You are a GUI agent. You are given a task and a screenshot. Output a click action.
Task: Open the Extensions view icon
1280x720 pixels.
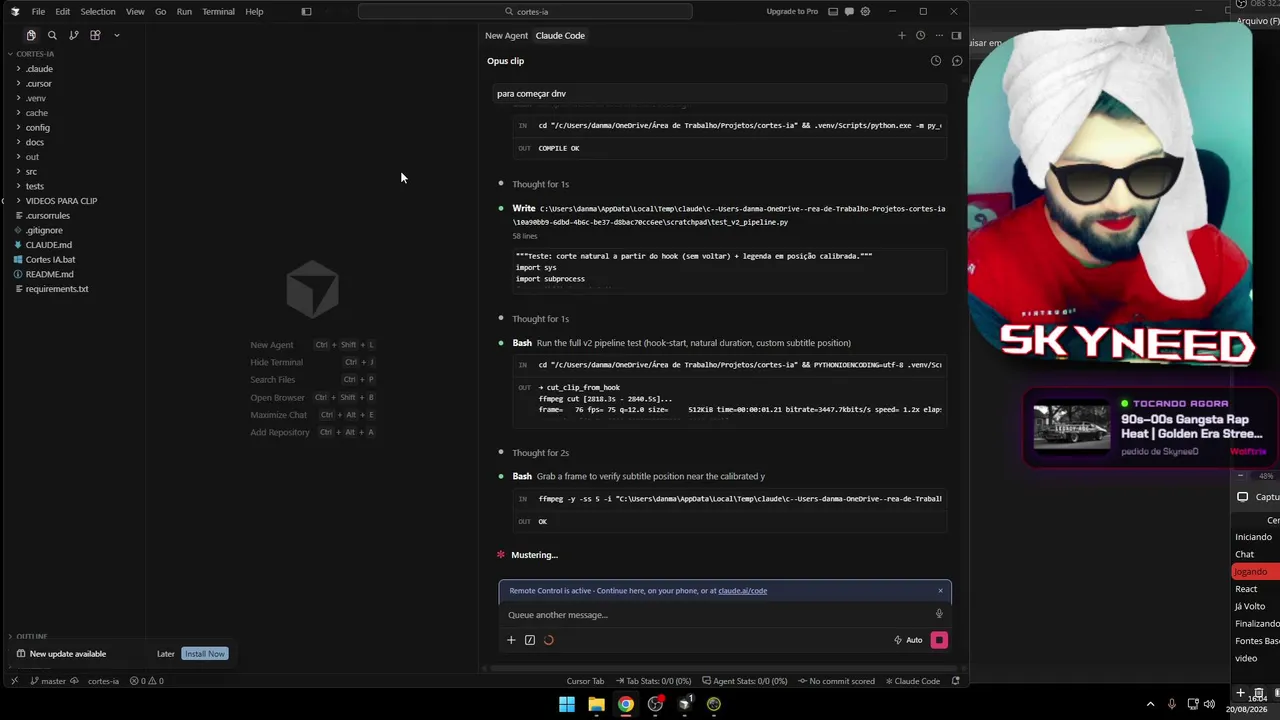95,35
